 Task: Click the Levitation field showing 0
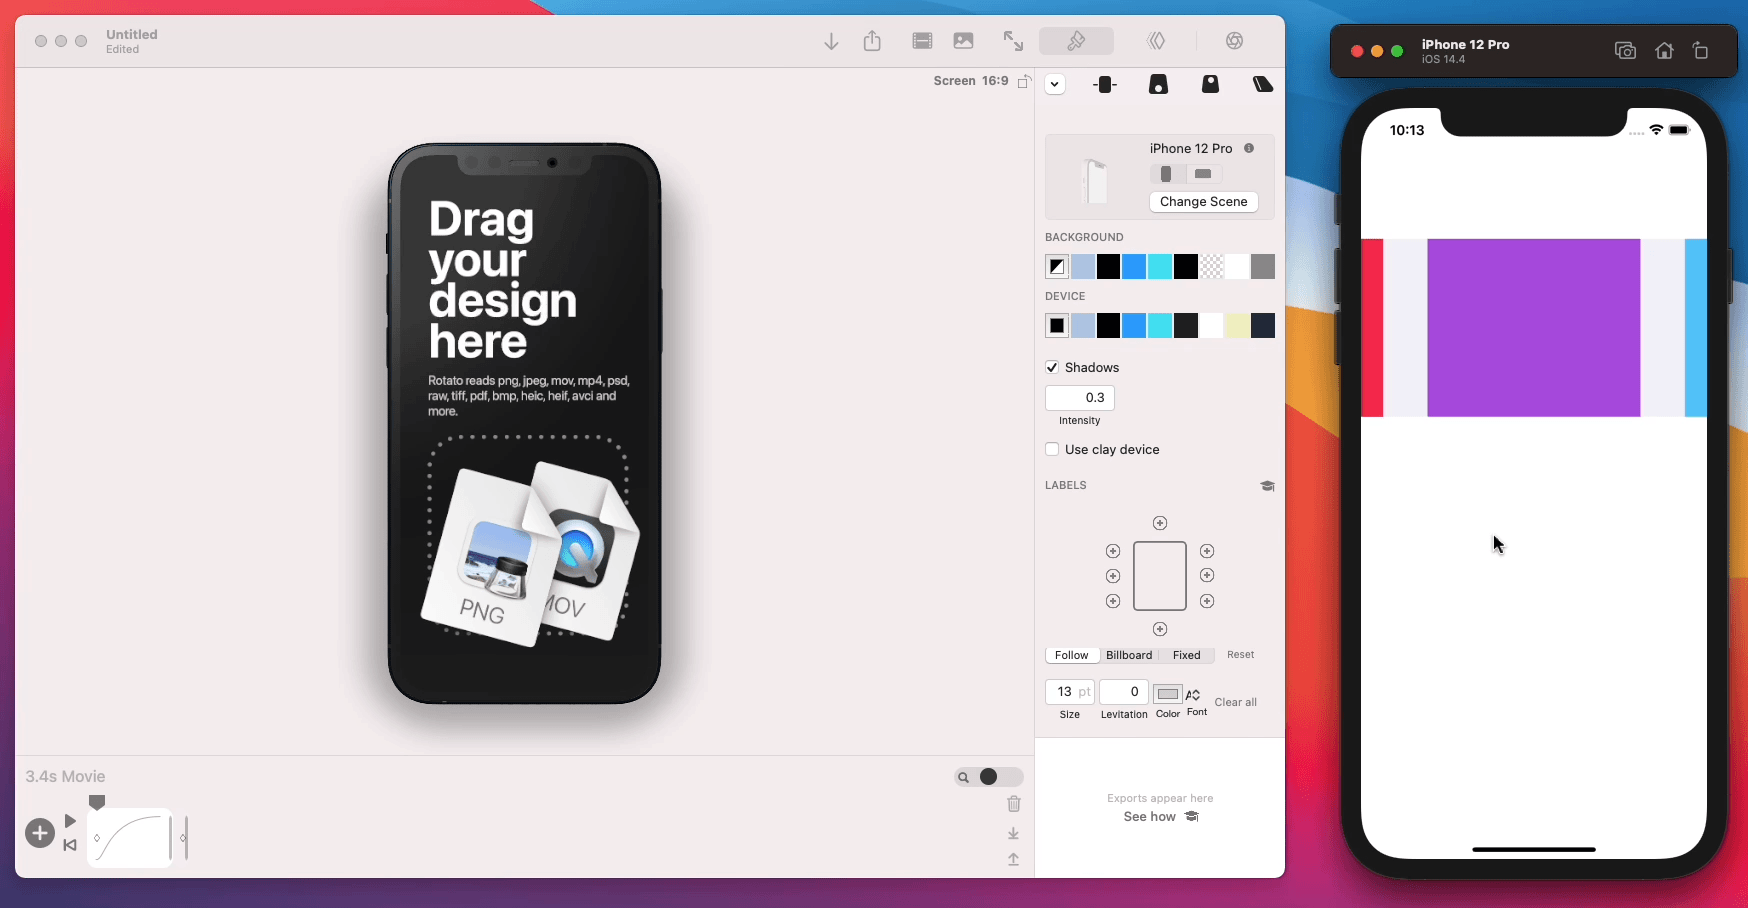(x=1124, y=692)
